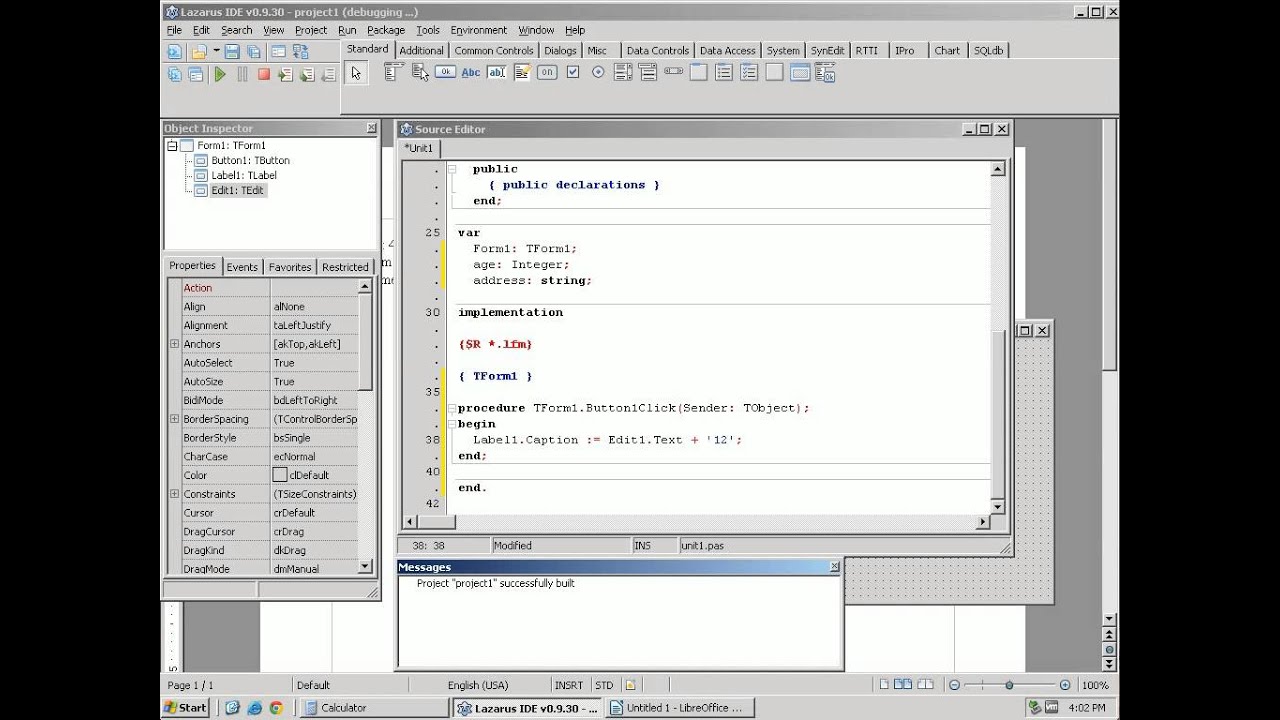1280x720 pixels.
Task: Select the TRadioButton component icon
Action: 598,72
